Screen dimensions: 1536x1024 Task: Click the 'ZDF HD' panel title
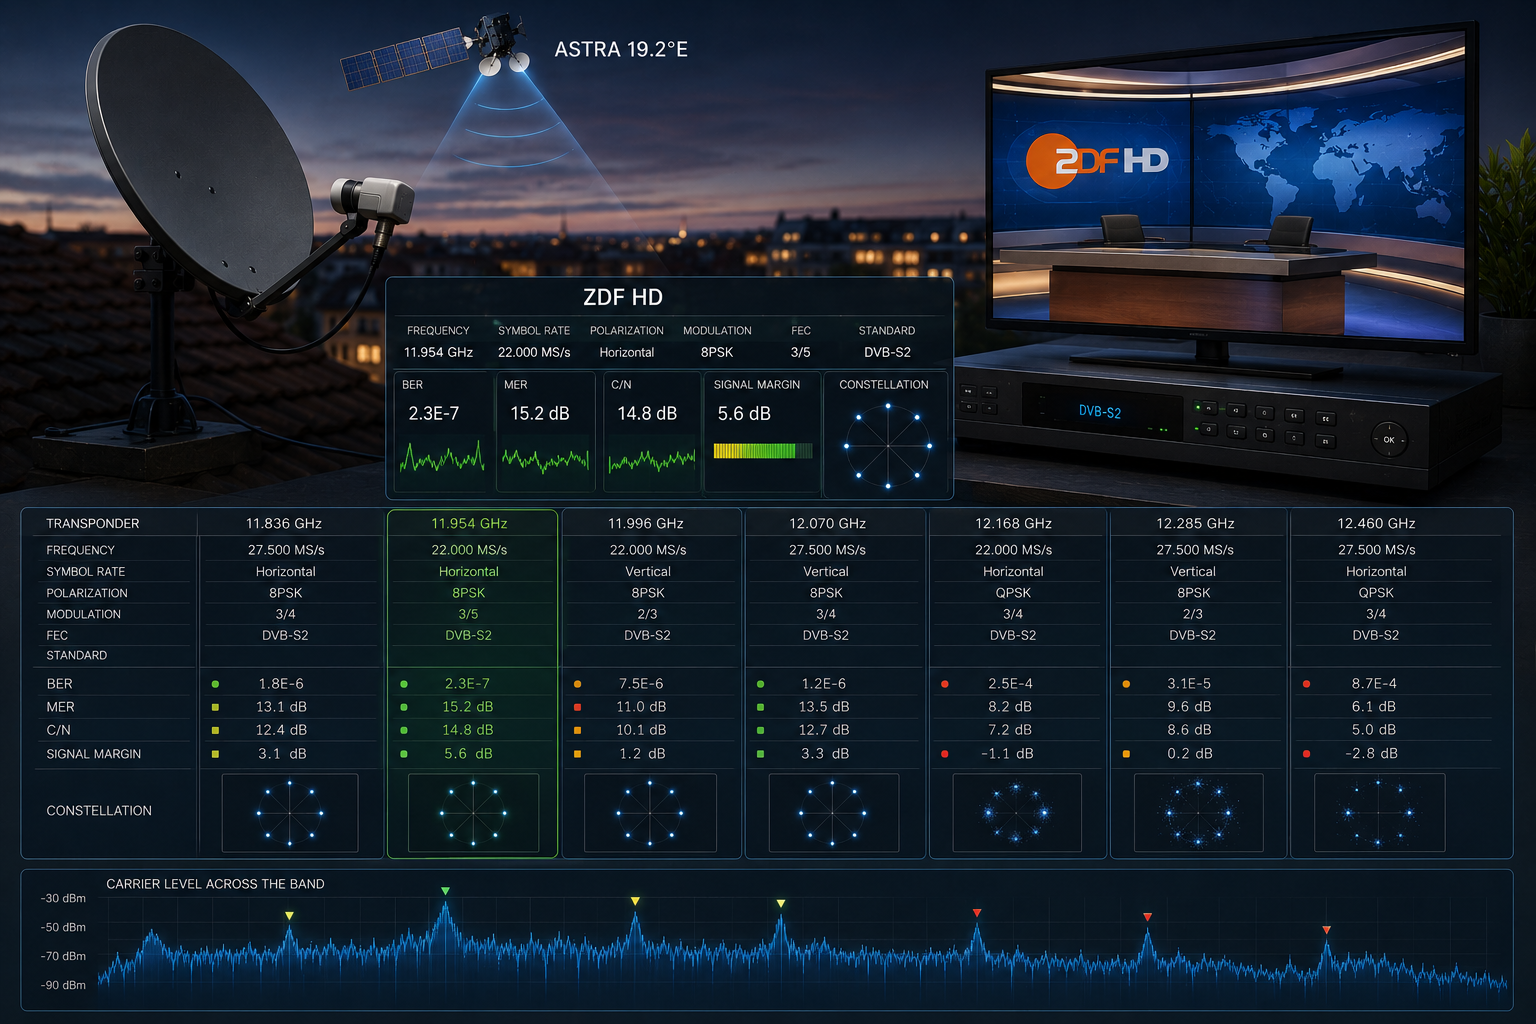[623, 297]
